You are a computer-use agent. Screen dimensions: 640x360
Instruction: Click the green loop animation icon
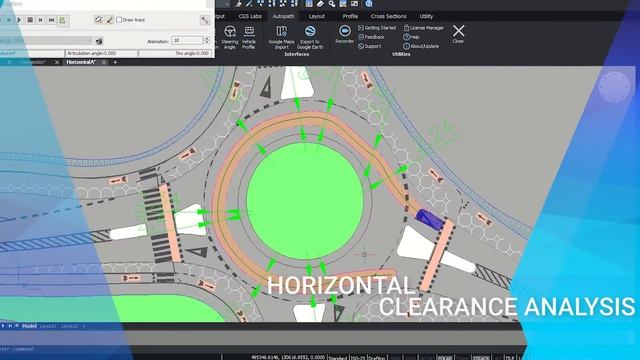click(x=62, y=20)
